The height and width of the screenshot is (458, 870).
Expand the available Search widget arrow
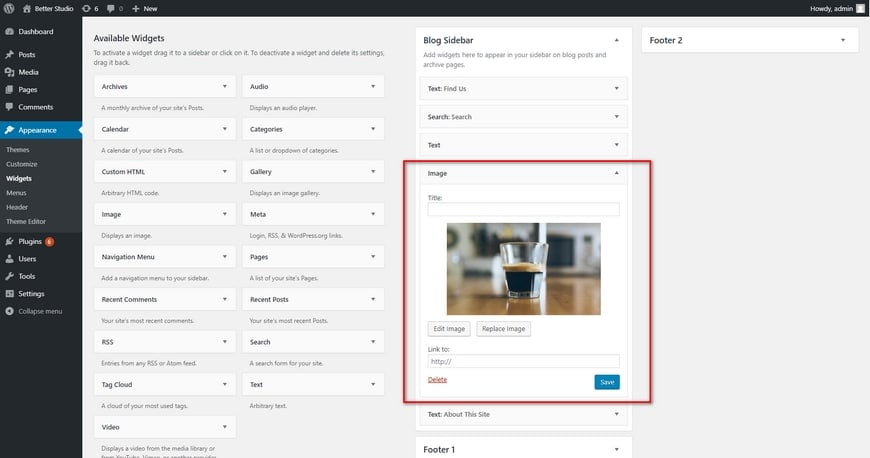[373, 342]
